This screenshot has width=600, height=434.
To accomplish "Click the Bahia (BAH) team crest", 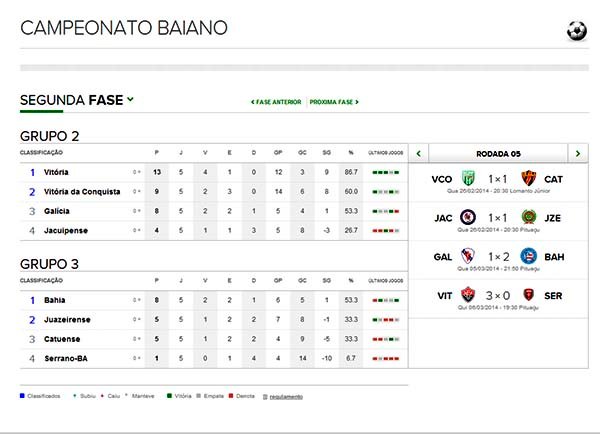I will click(529, 256).
